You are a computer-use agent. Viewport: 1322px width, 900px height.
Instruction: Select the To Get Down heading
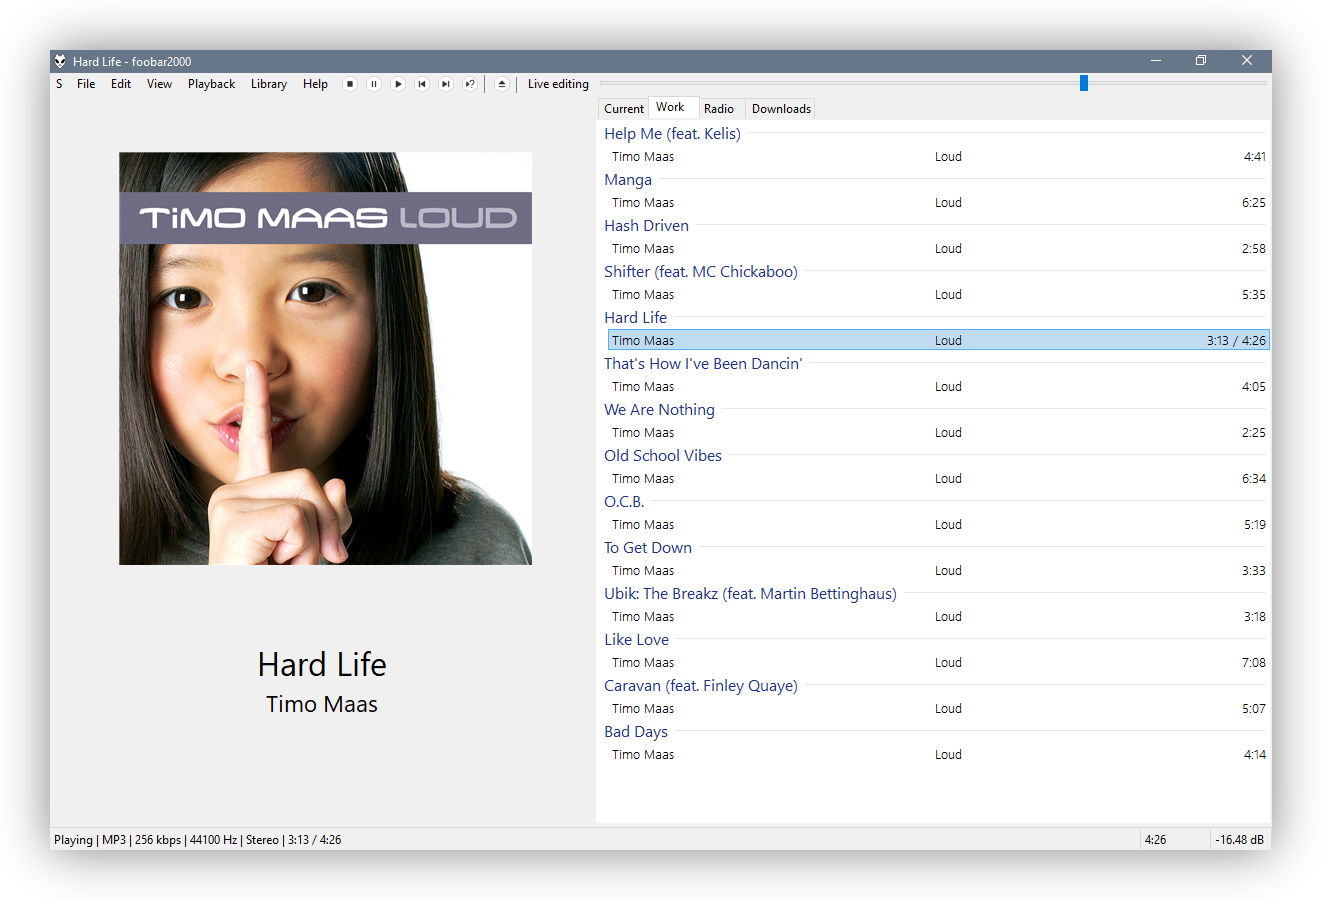[648, 547]
